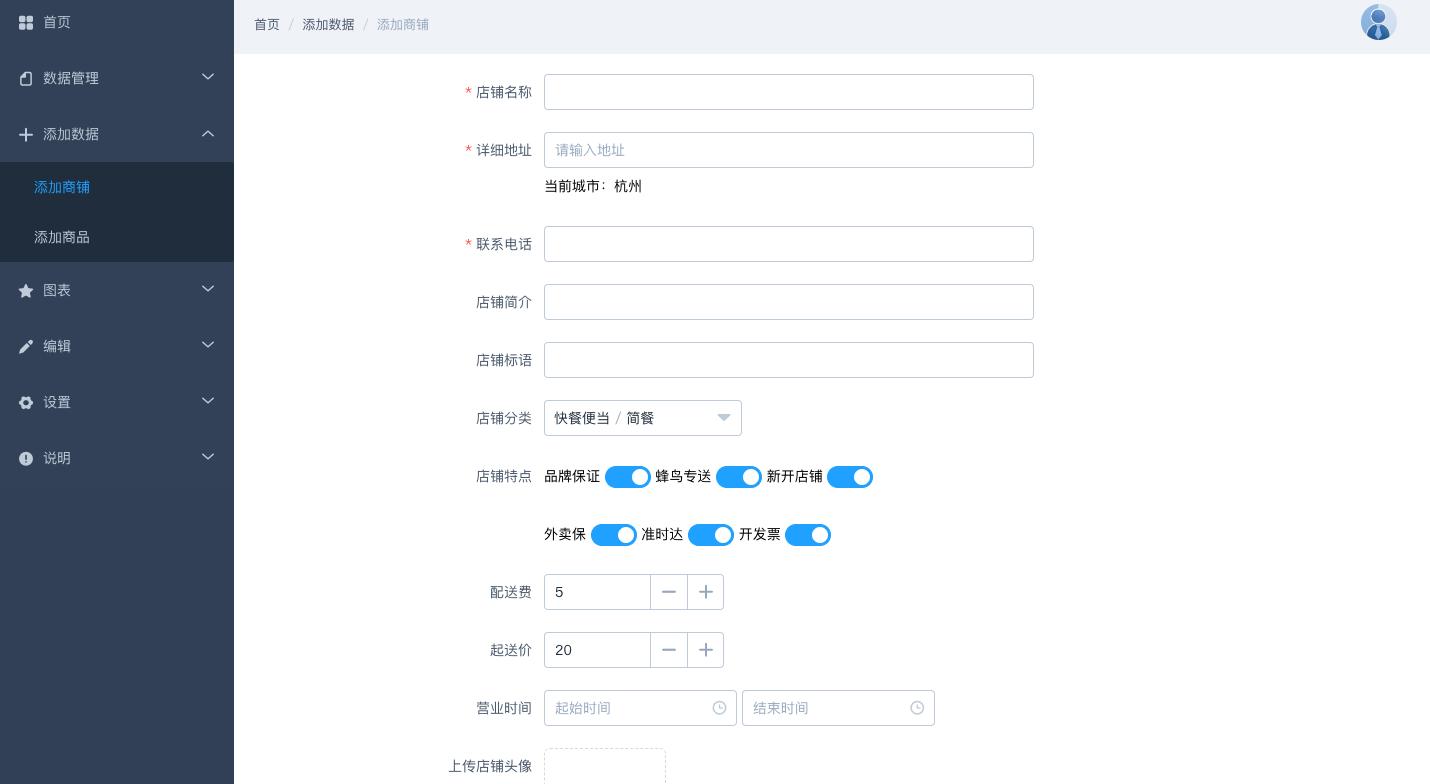1430x784 pixels.
Task: Open the 店铺分类 category dropdown
Action: click(x=643, y=418)
